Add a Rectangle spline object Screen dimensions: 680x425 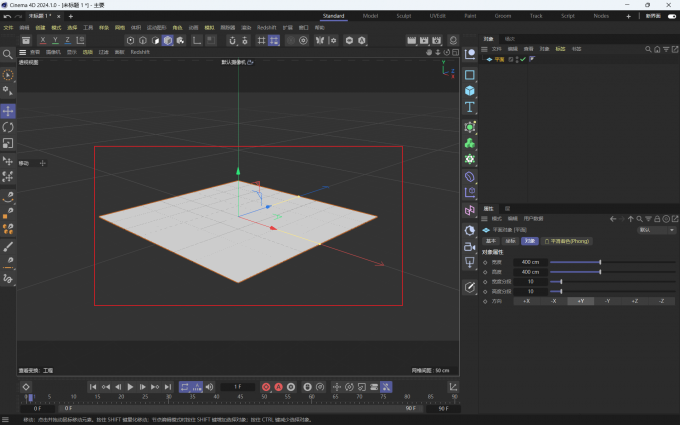pyautogui.click(x=470, y=75)
